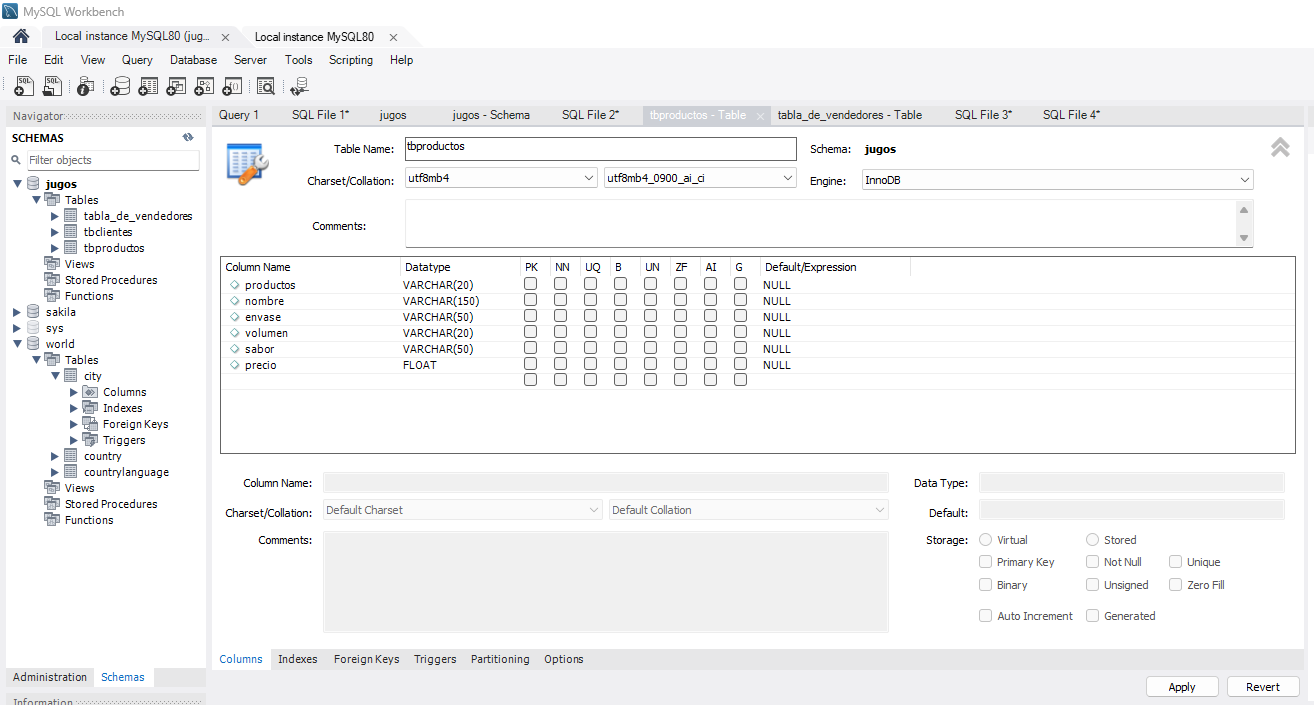
Task: Collapse the jugos schema tree
Action: 17,184
